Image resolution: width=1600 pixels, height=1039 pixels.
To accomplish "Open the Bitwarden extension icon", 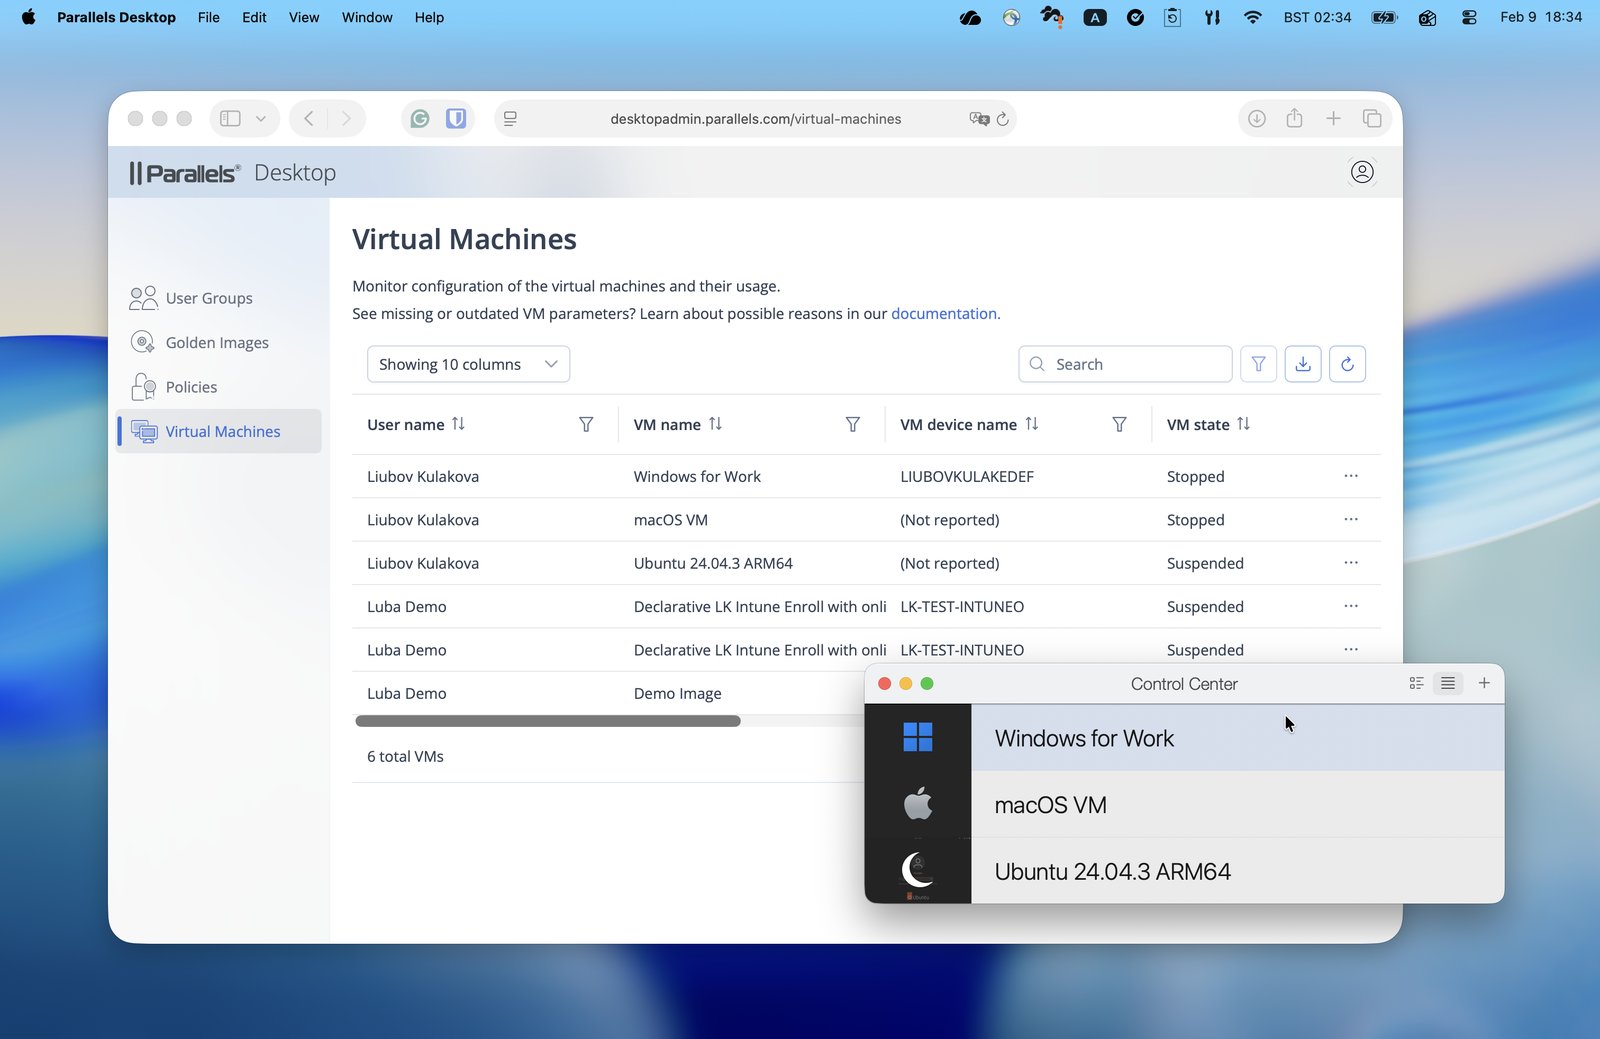I will [456, 119].
